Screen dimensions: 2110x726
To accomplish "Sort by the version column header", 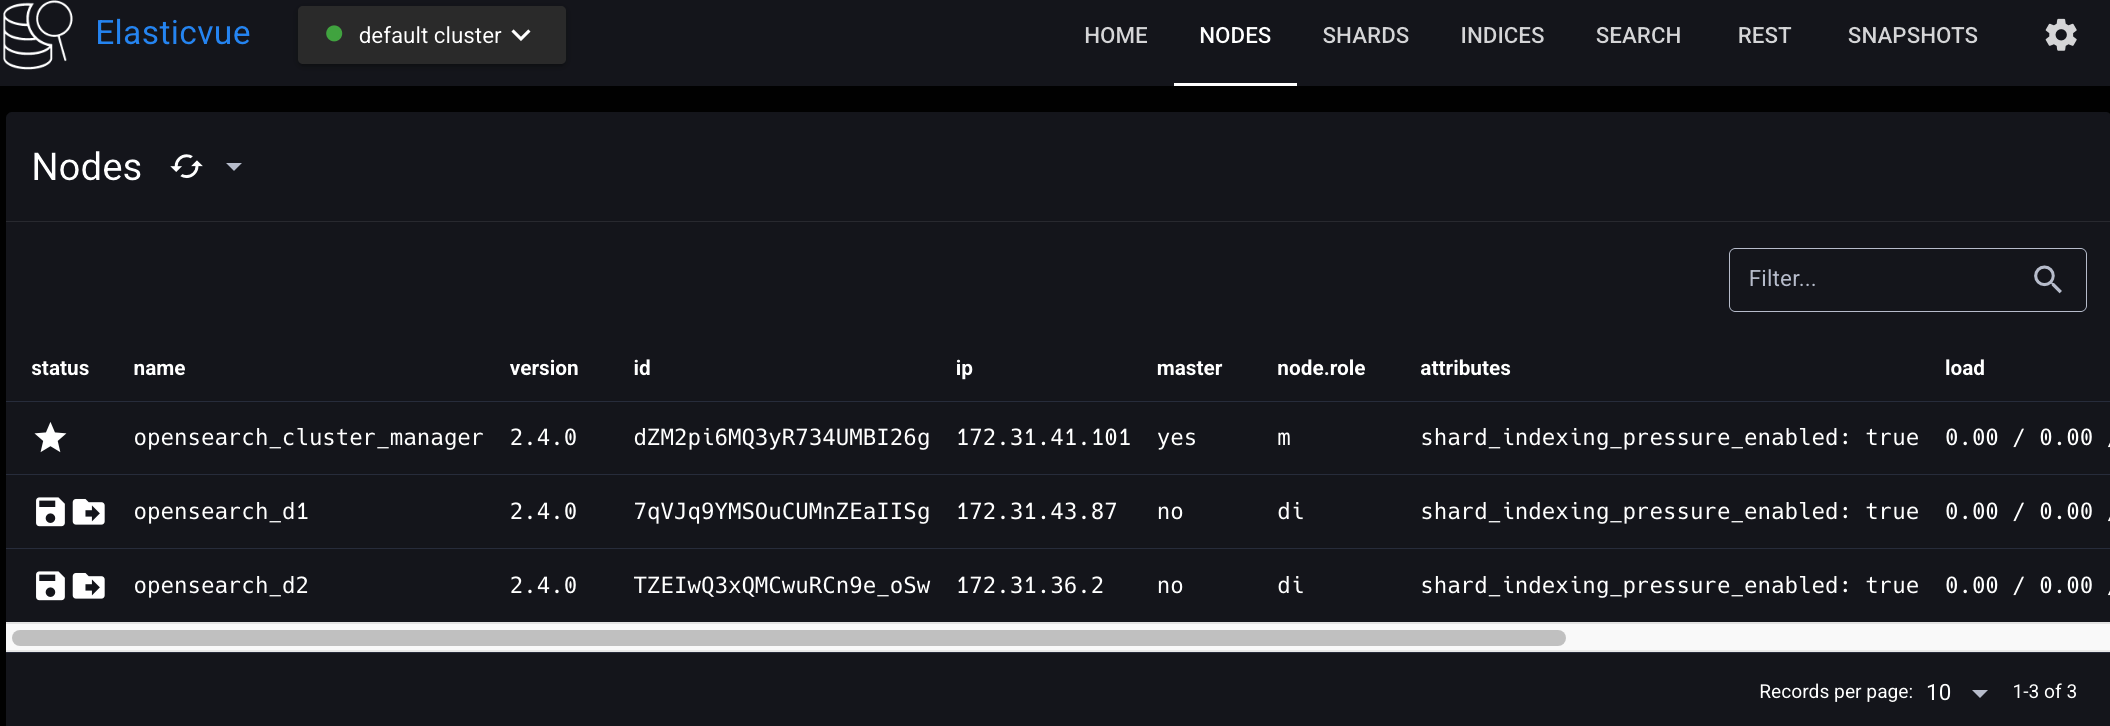I will tap(544, 368).
